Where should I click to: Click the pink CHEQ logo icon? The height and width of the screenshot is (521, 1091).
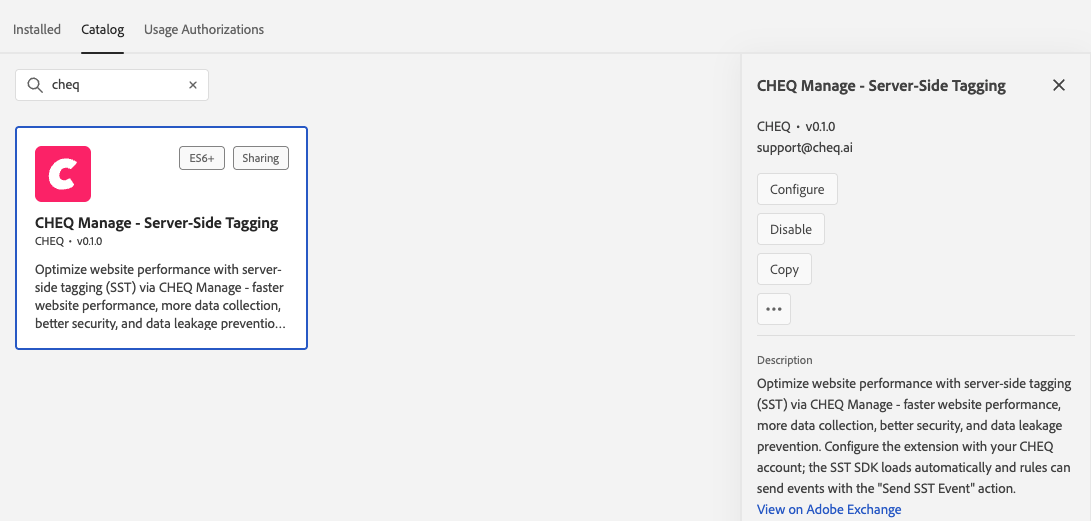point(63,174)
